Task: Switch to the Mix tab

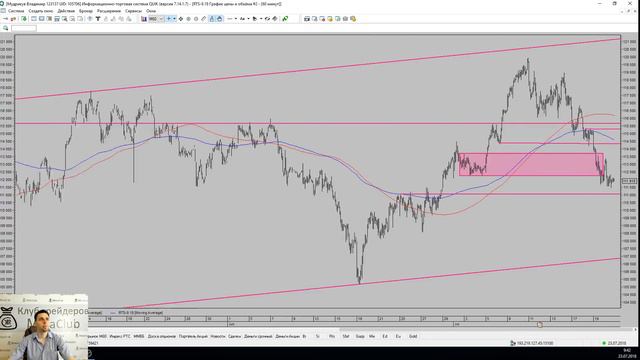Action: tap(372, 336)
